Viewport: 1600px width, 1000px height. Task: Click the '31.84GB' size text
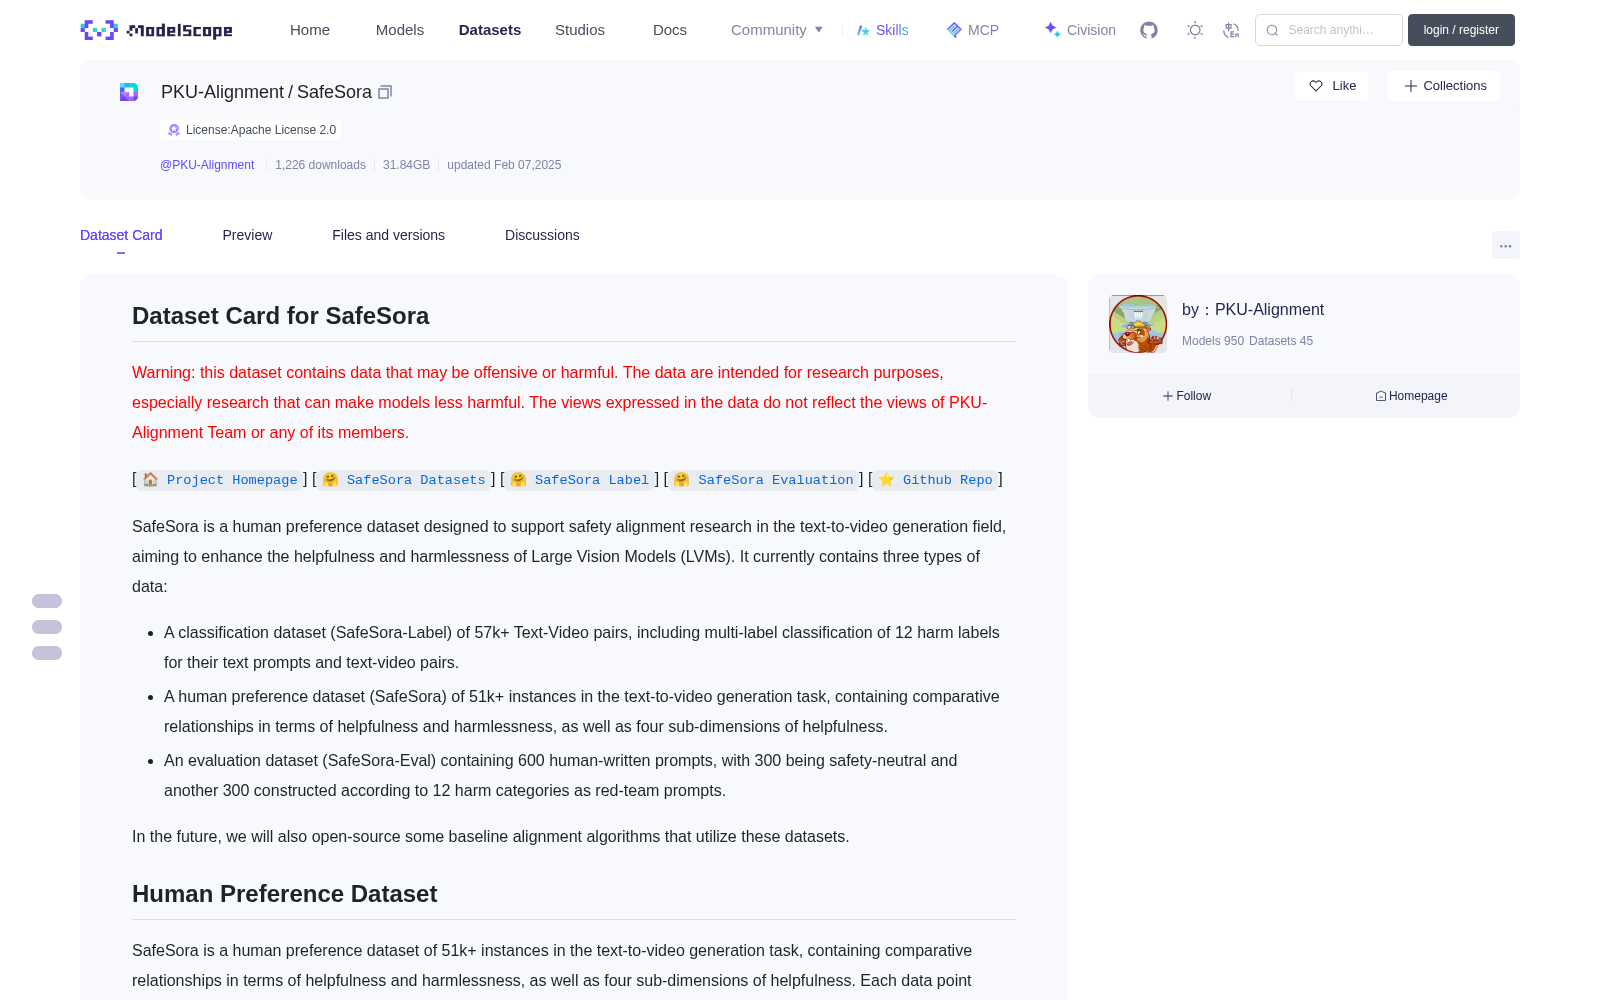(x=406, y=165)
